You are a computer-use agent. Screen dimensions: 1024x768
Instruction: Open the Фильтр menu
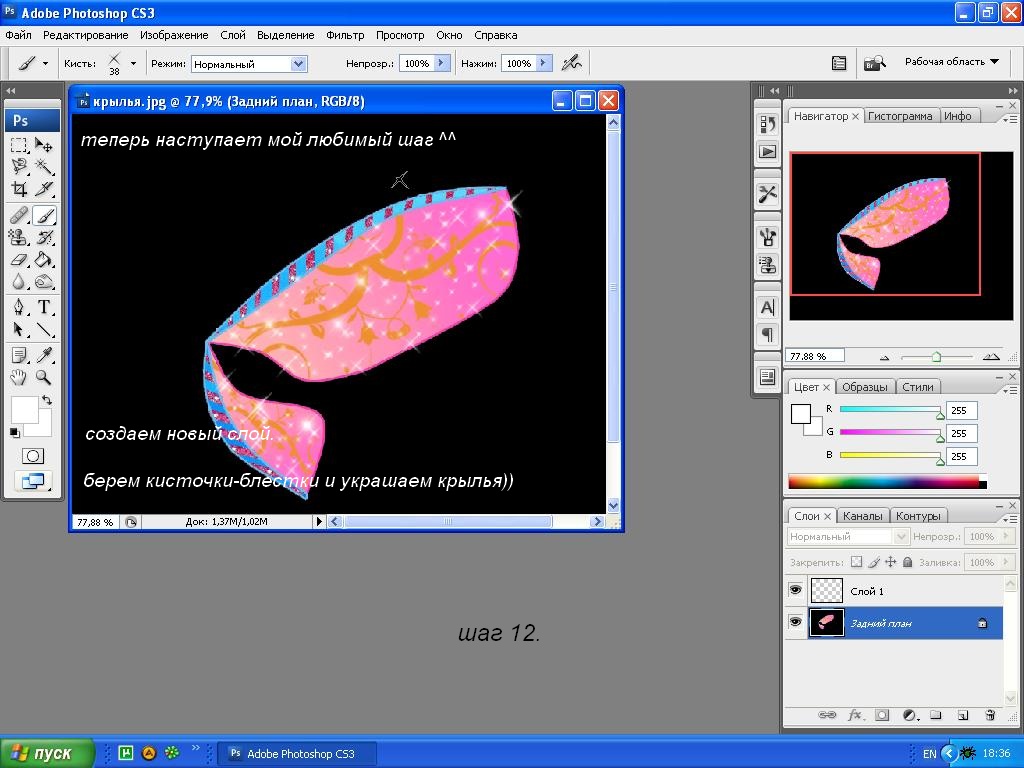coord(345,35)
